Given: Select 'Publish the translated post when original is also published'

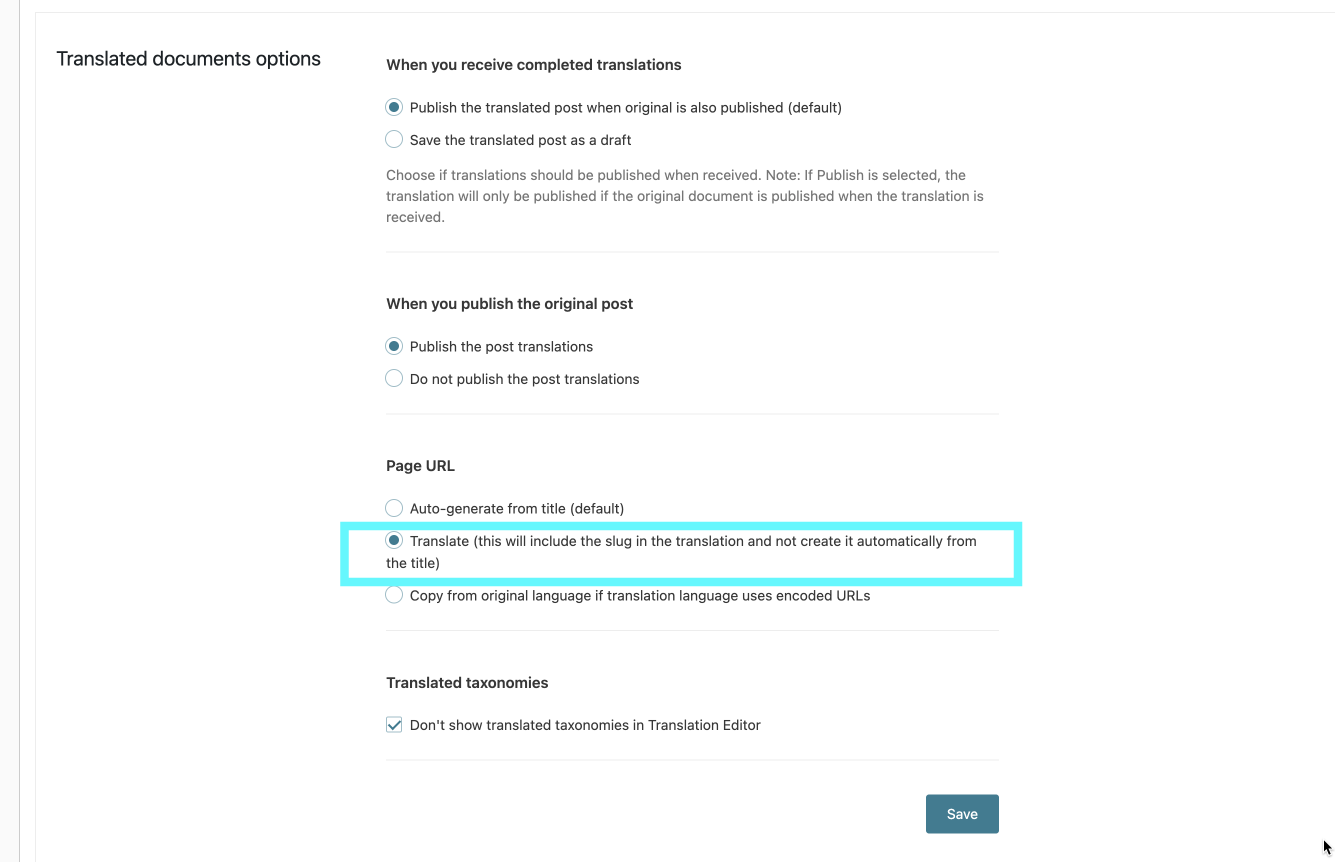Looking at the screenshot, I should click(x=394, y=107).
